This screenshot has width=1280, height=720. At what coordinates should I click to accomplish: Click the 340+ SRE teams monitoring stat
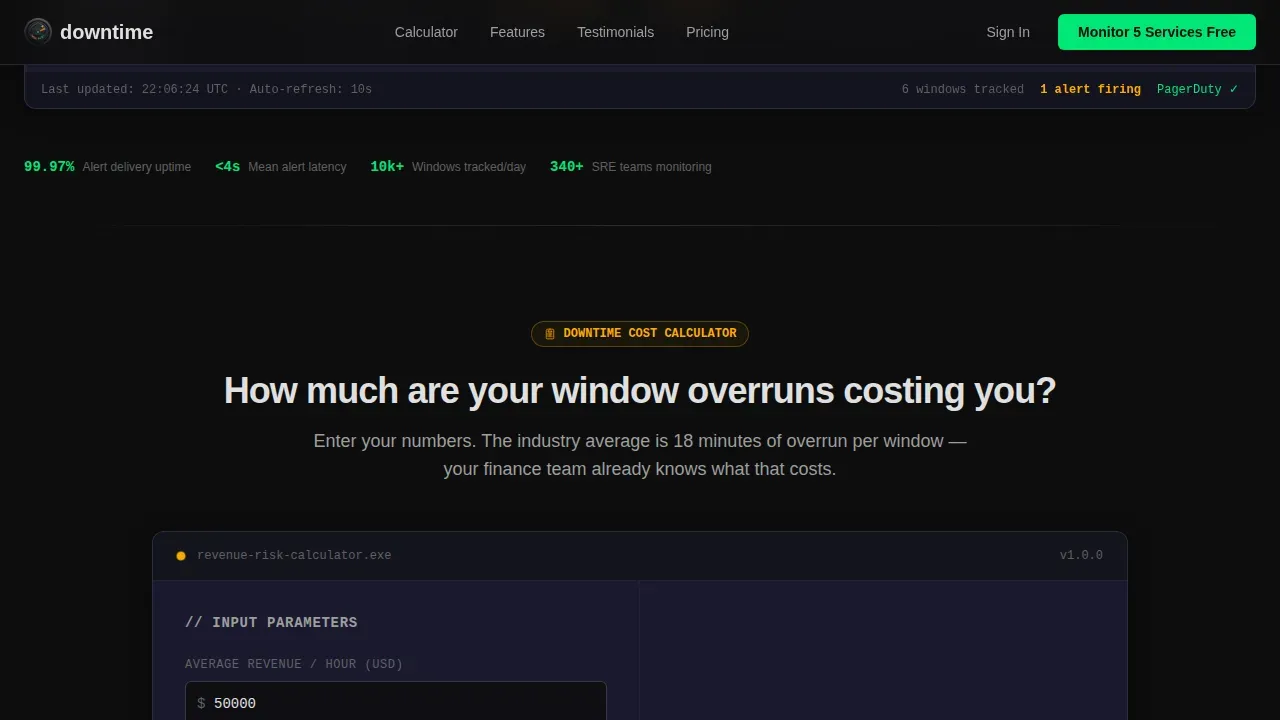[x=631, y=167]
